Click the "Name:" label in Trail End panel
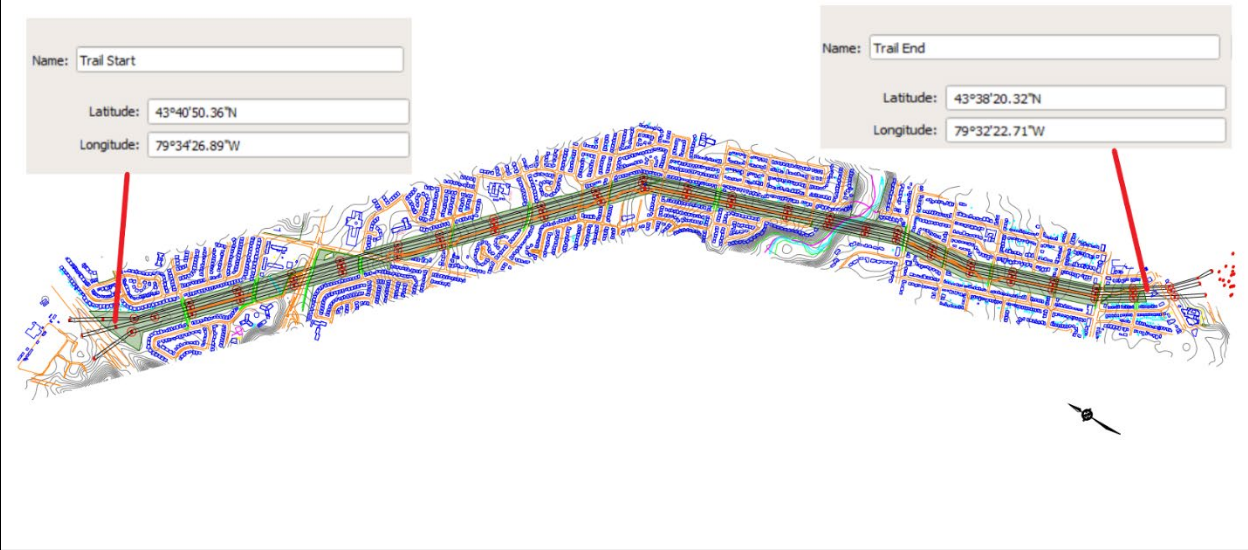 (841, 48)
